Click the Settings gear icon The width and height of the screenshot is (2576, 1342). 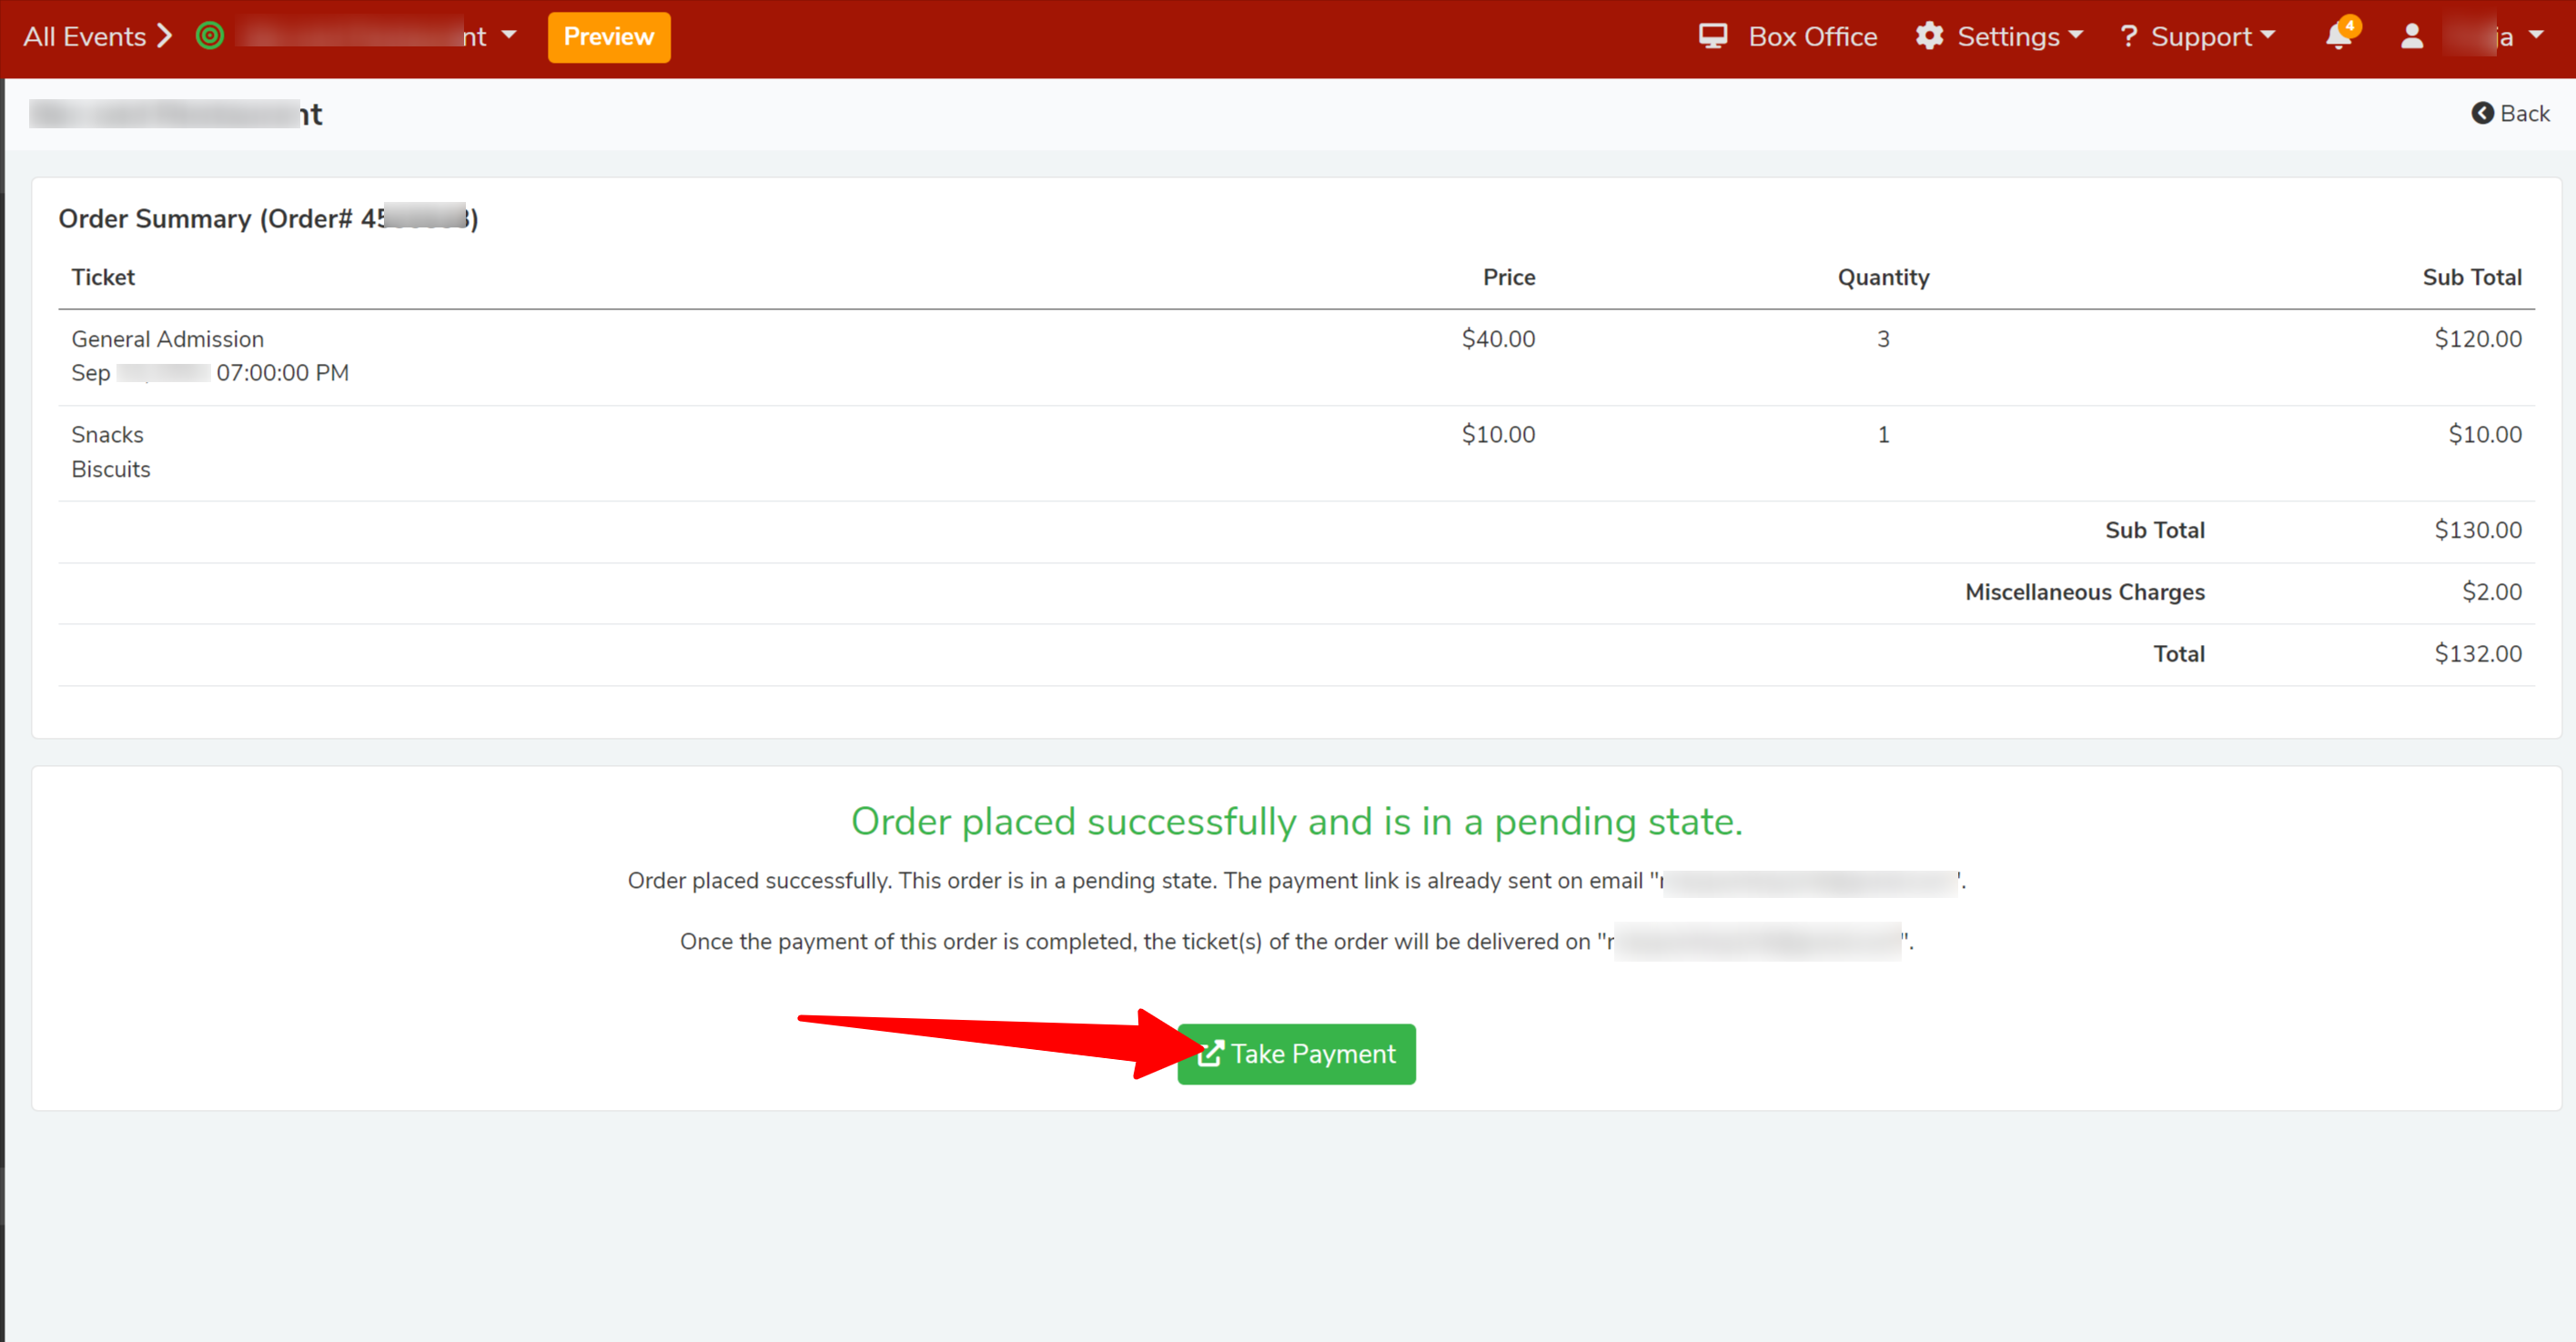coord(1929,37)
